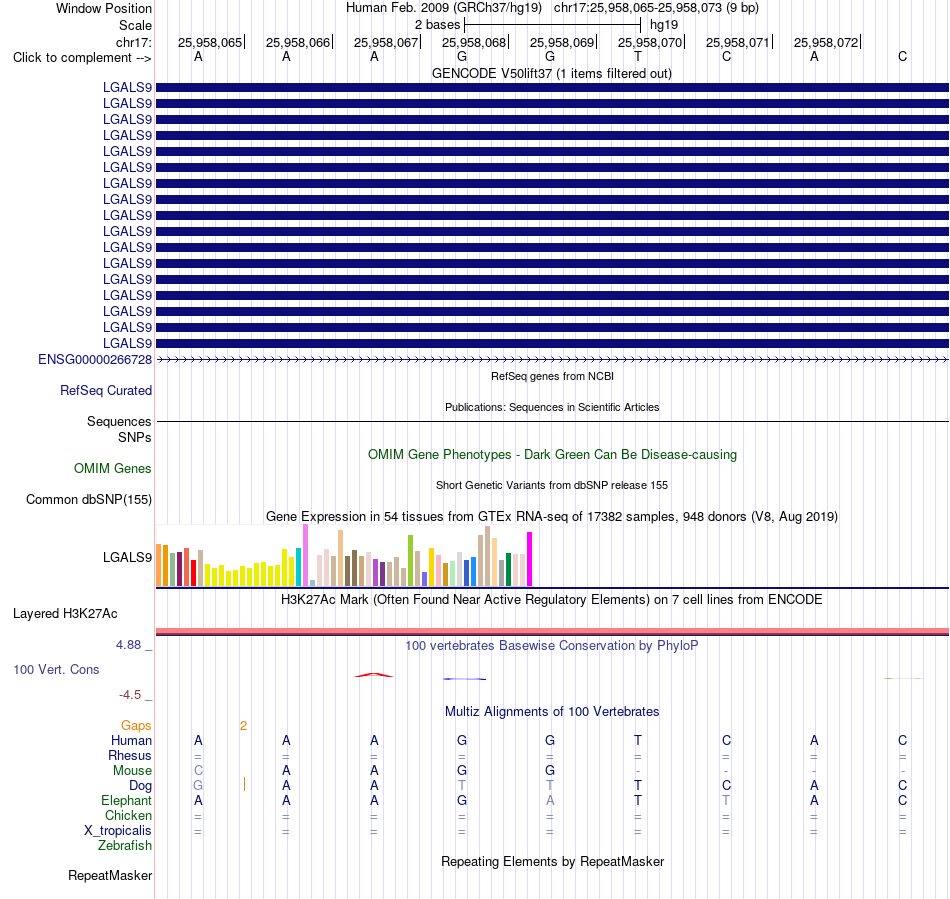Open the GENCODE V50lift37 track title
The image size is (950, 899).
551,73
